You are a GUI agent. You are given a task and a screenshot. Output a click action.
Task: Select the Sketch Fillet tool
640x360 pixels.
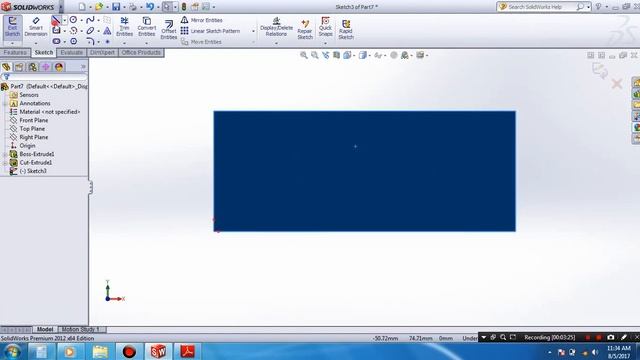(x=90, y=41)
